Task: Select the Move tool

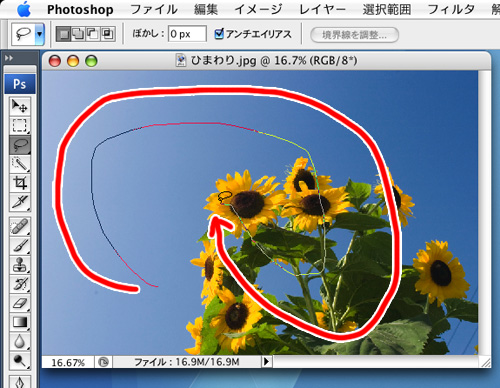Action: click(x=20, y=106)
